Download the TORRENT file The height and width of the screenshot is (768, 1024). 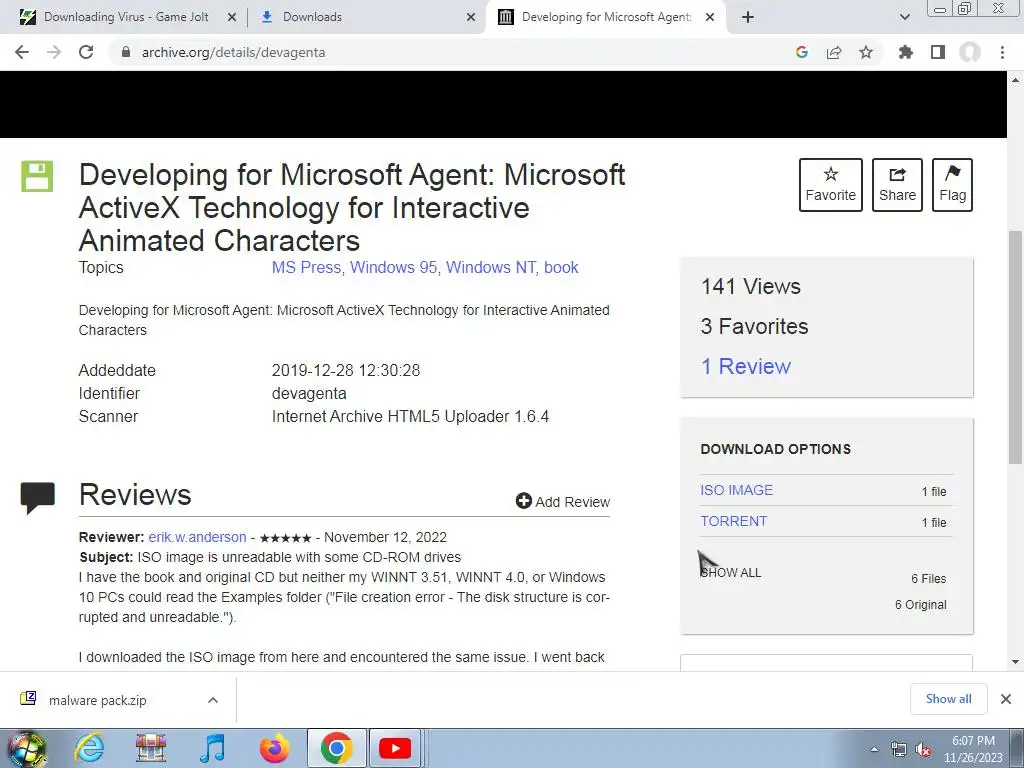pos(733,521)
